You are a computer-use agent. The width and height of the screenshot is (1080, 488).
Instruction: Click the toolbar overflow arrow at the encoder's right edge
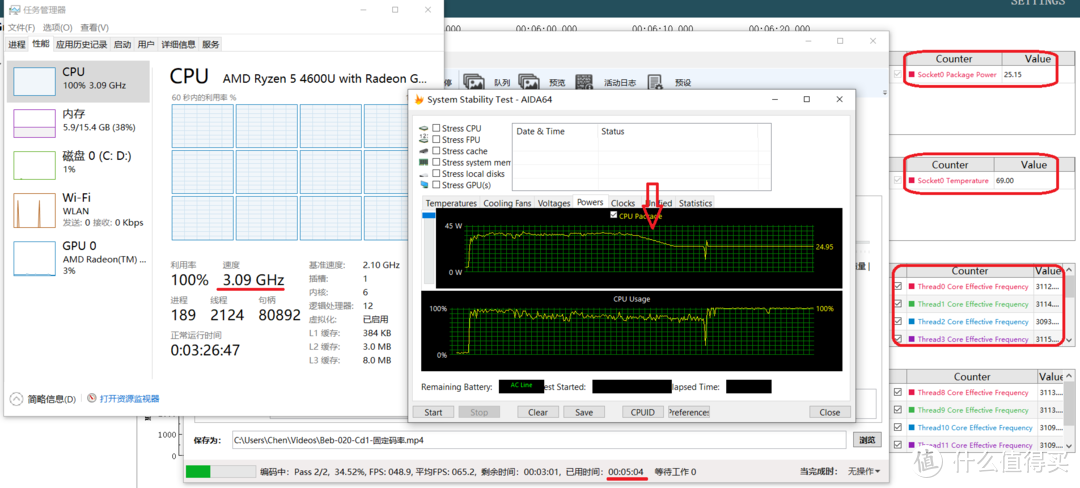point(885,91)
